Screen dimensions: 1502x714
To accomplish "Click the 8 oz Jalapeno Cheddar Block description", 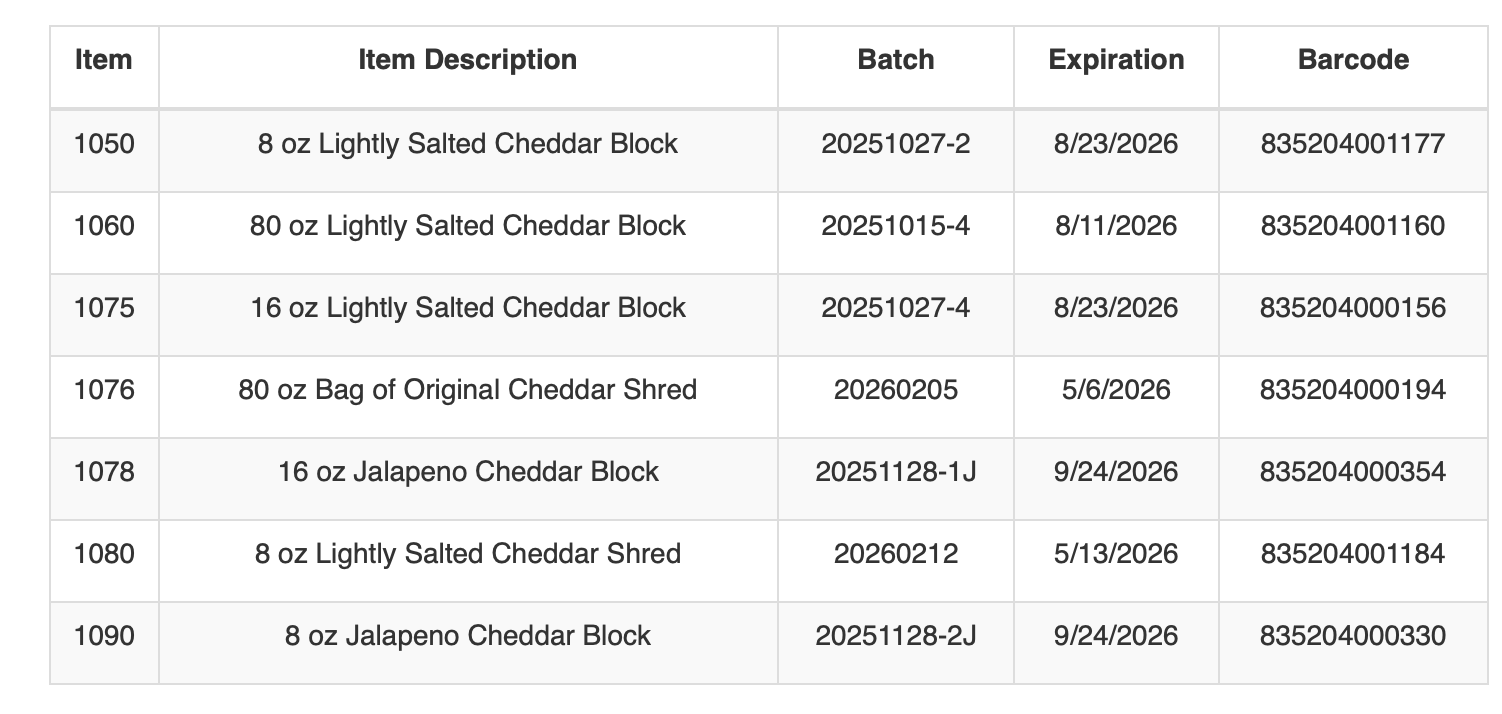I will point(467,636).
